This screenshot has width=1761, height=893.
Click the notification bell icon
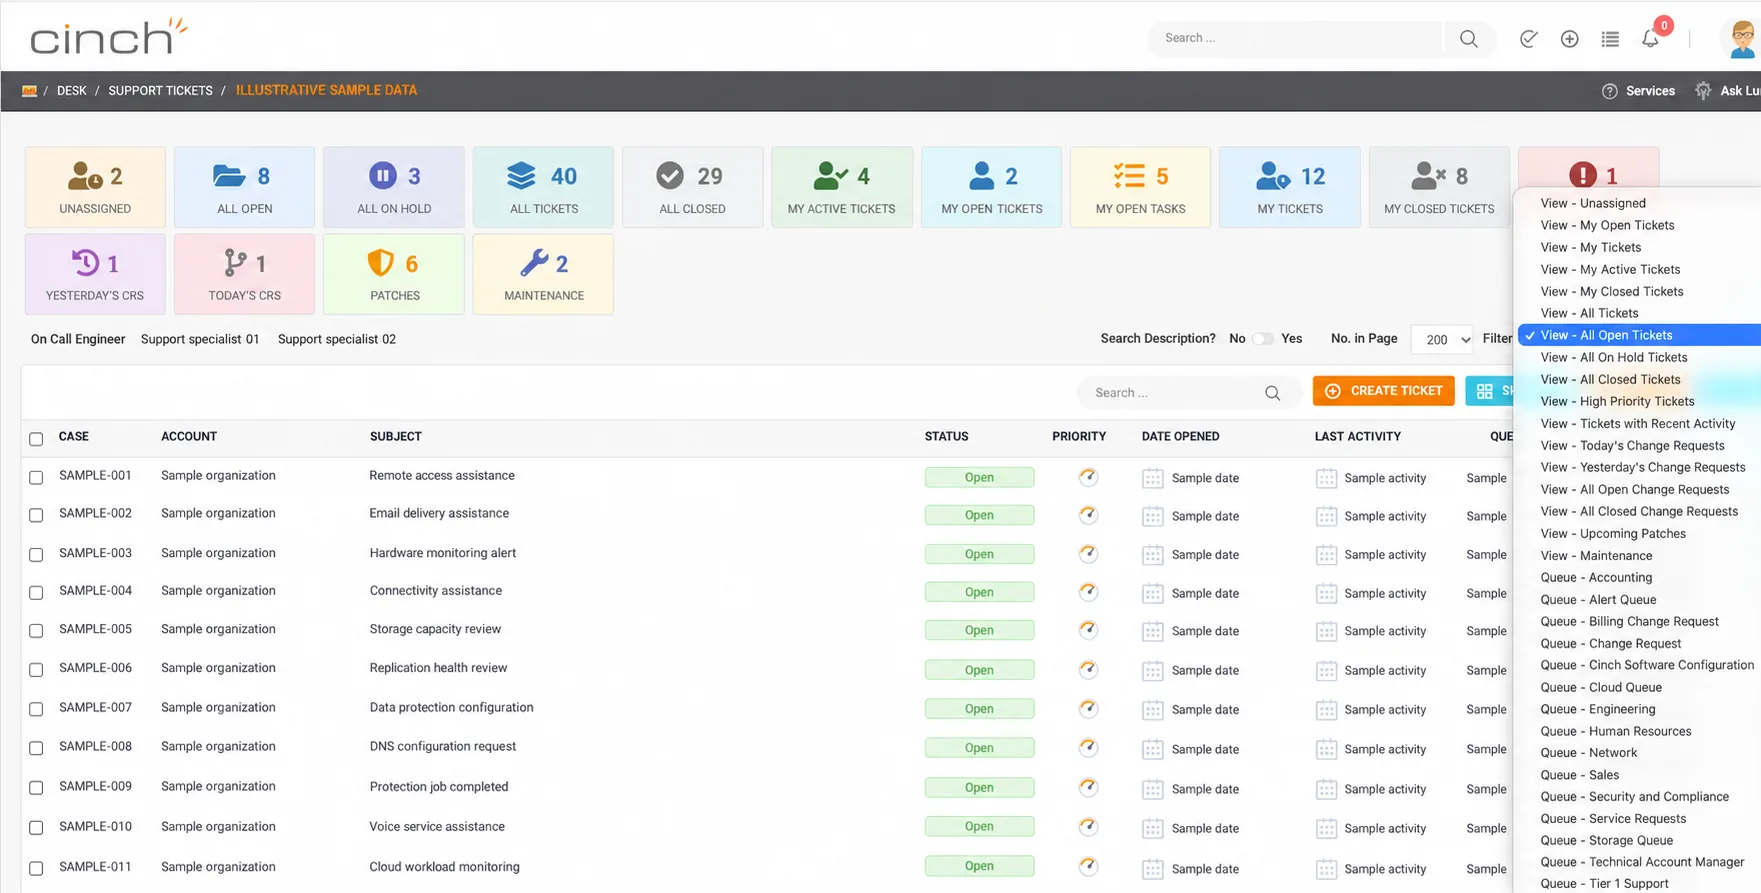1650,39
